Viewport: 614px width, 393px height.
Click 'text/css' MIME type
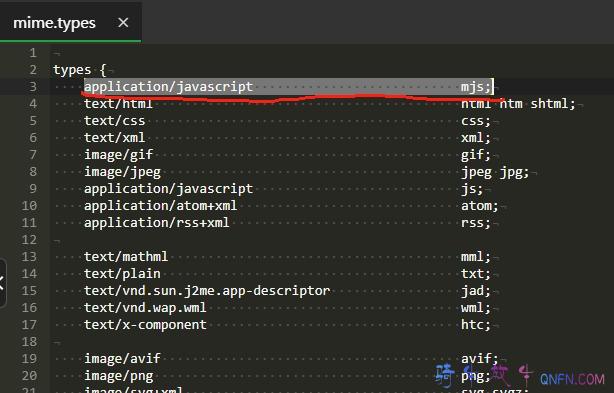(114, 121)
